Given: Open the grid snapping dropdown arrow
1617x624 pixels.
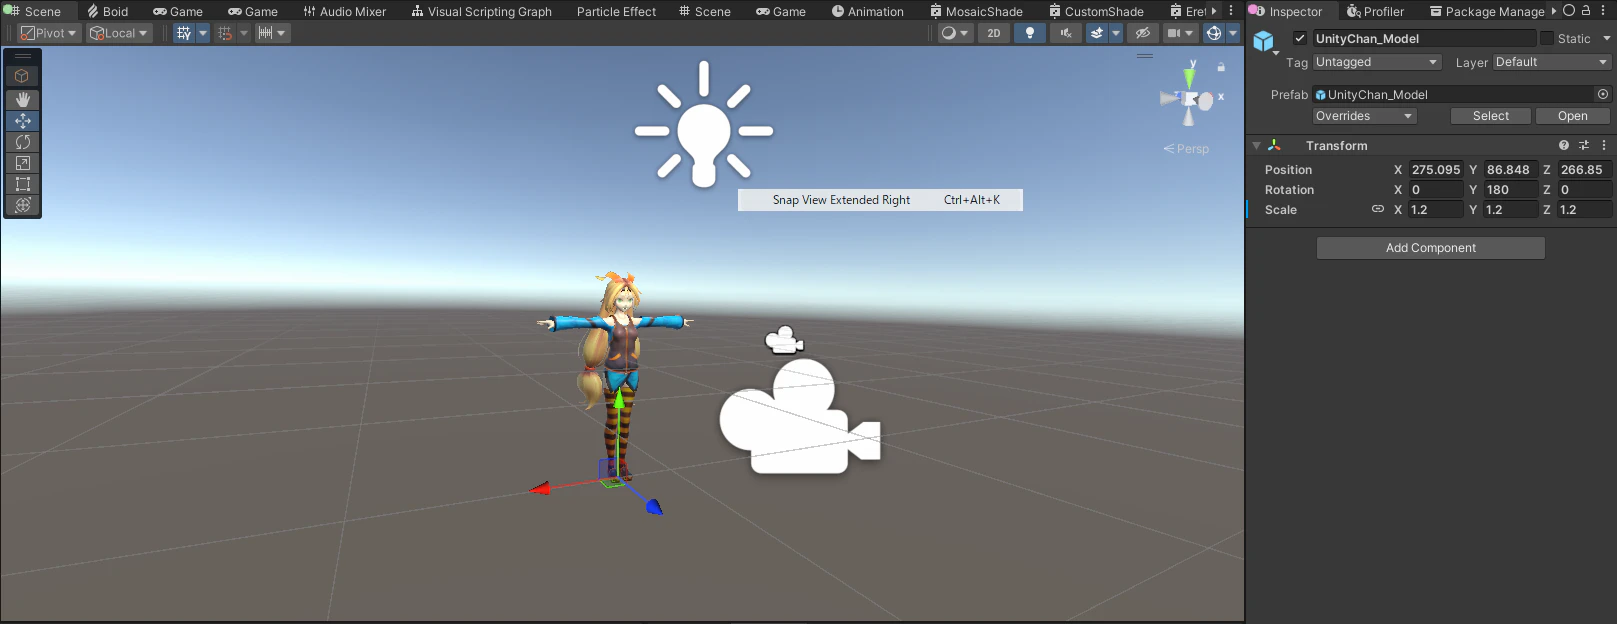Looking at the screenshot, I should (x=244, y=33).
